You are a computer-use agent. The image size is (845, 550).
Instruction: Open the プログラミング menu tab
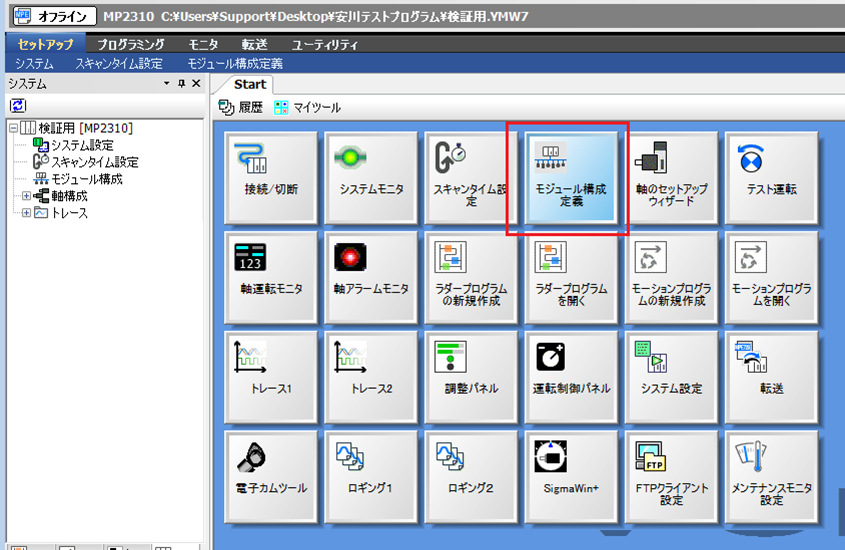pos(130,44)
